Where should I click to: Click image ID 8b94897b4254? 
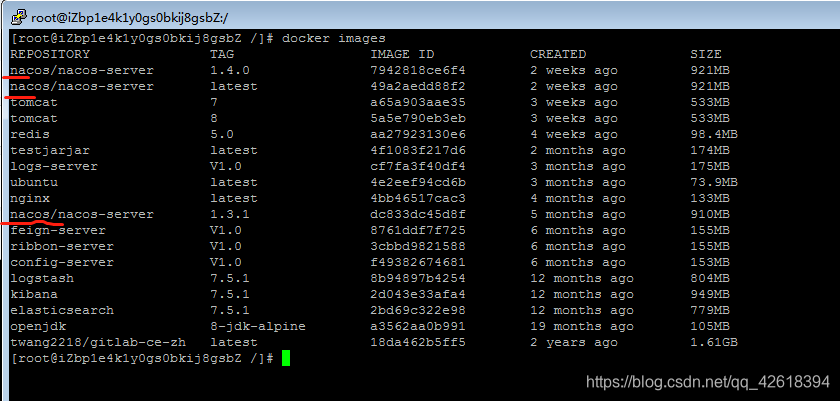click(x=418, y=279)
